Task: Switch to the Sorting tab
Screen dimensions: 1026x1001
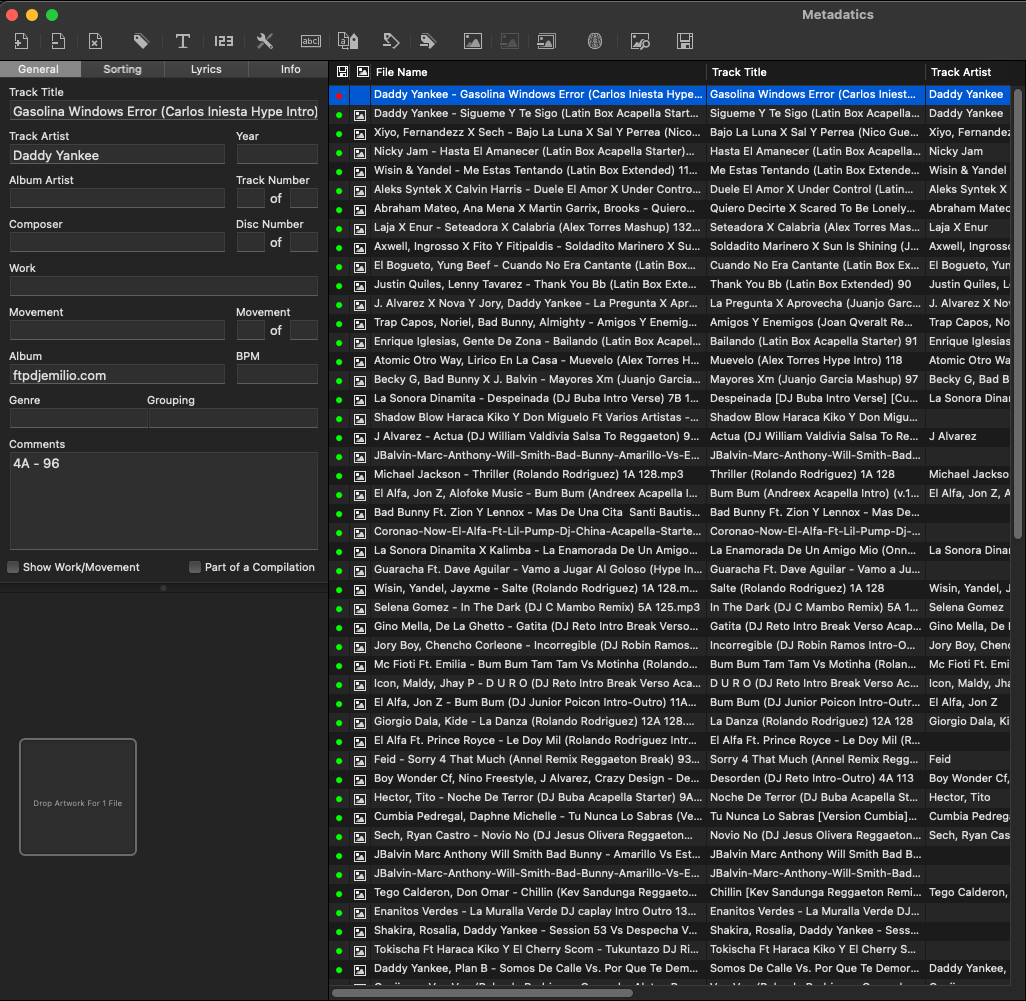Action: [122, 69]
